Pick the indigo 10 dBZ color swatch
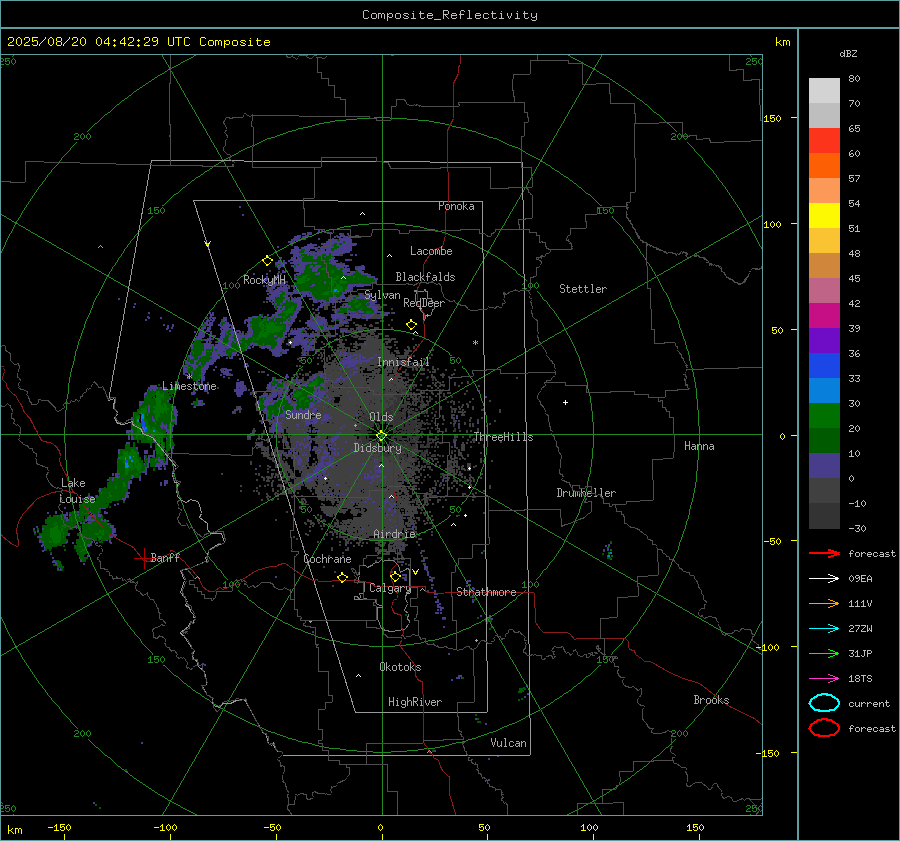The image size is (900, 841). [x=824, y=465]
